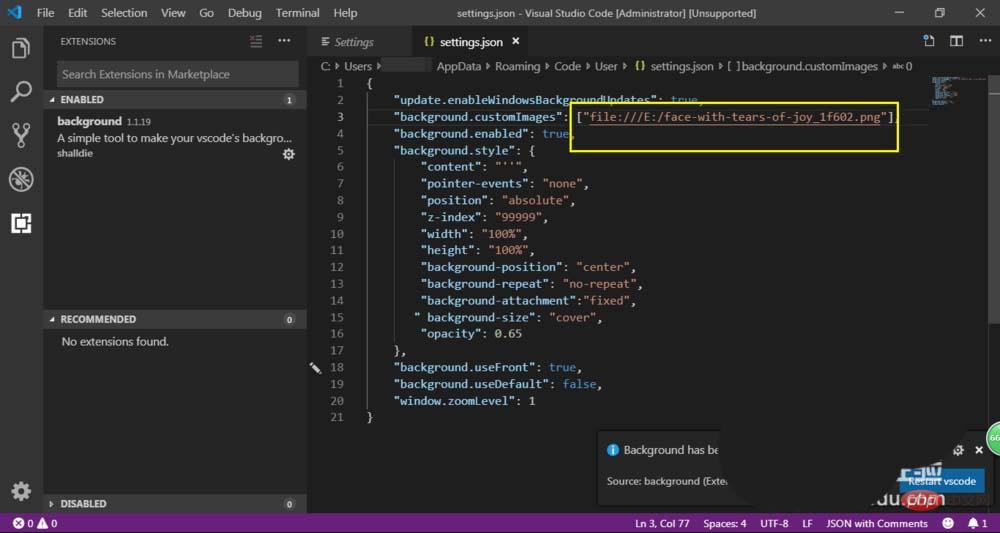
Task: Click Roaming in the breadcrumb path
Action: (x=517, y=66)
